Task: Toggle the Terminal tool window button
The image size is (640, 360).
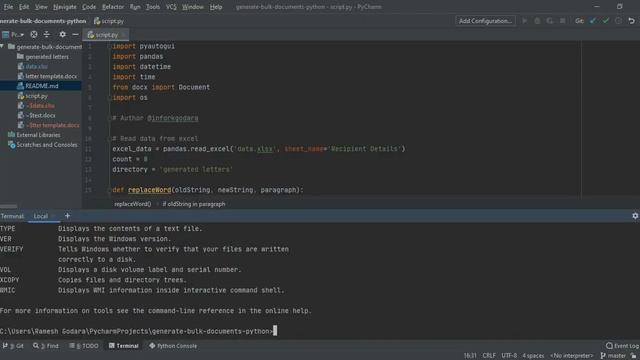Action: pos(123,346)
